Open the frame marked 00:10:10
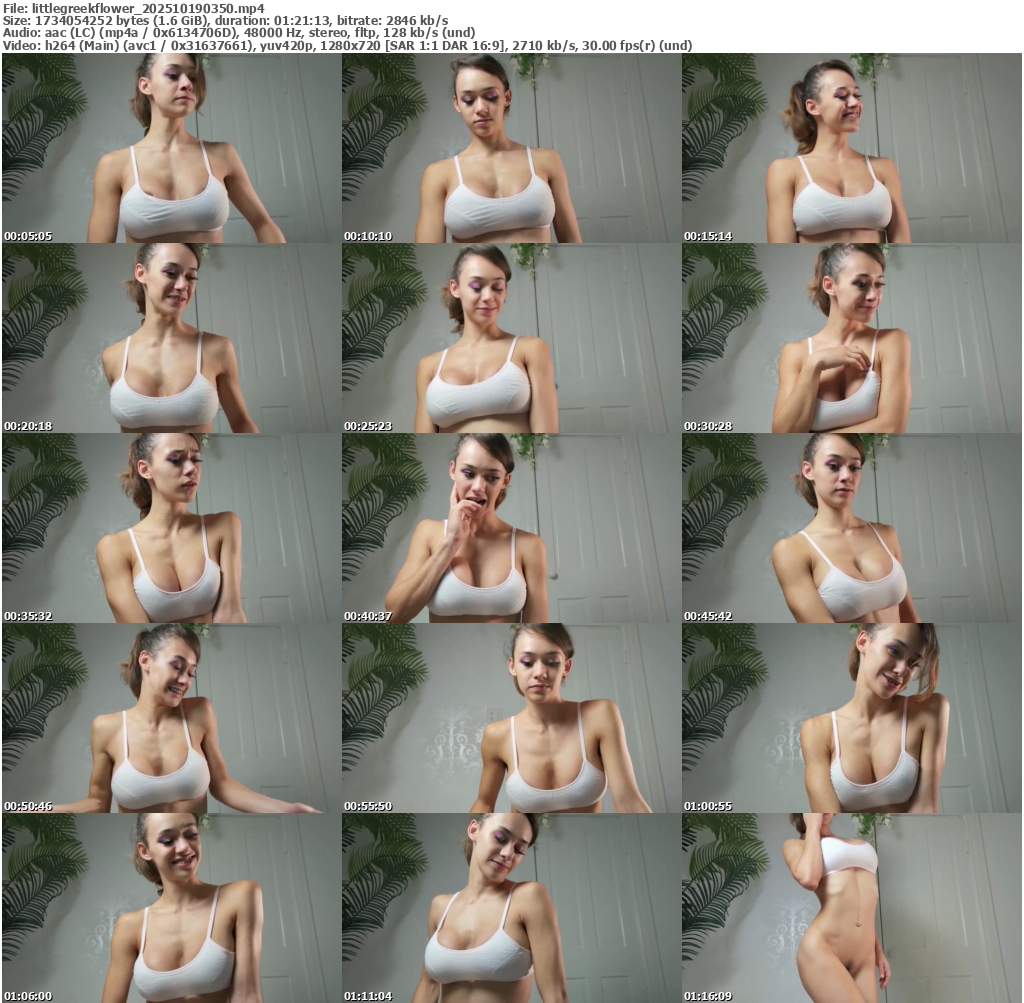Image resolution: width=1024 pixels, height=1003 pixels. tap(511, 148)
